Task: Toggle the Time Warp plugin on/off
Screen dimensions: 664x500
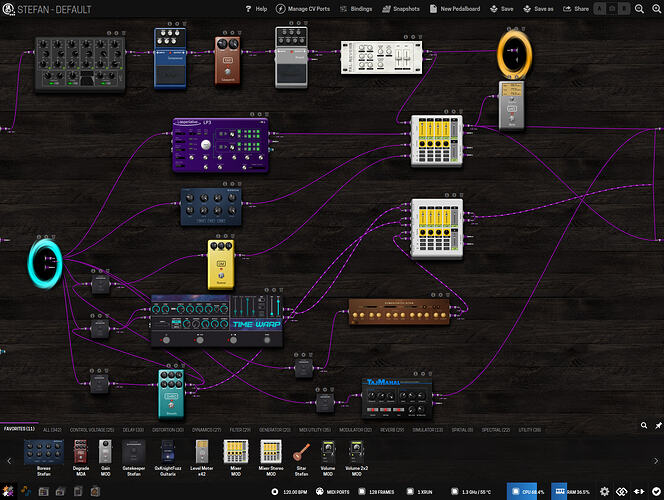Action: click(266, 290)
